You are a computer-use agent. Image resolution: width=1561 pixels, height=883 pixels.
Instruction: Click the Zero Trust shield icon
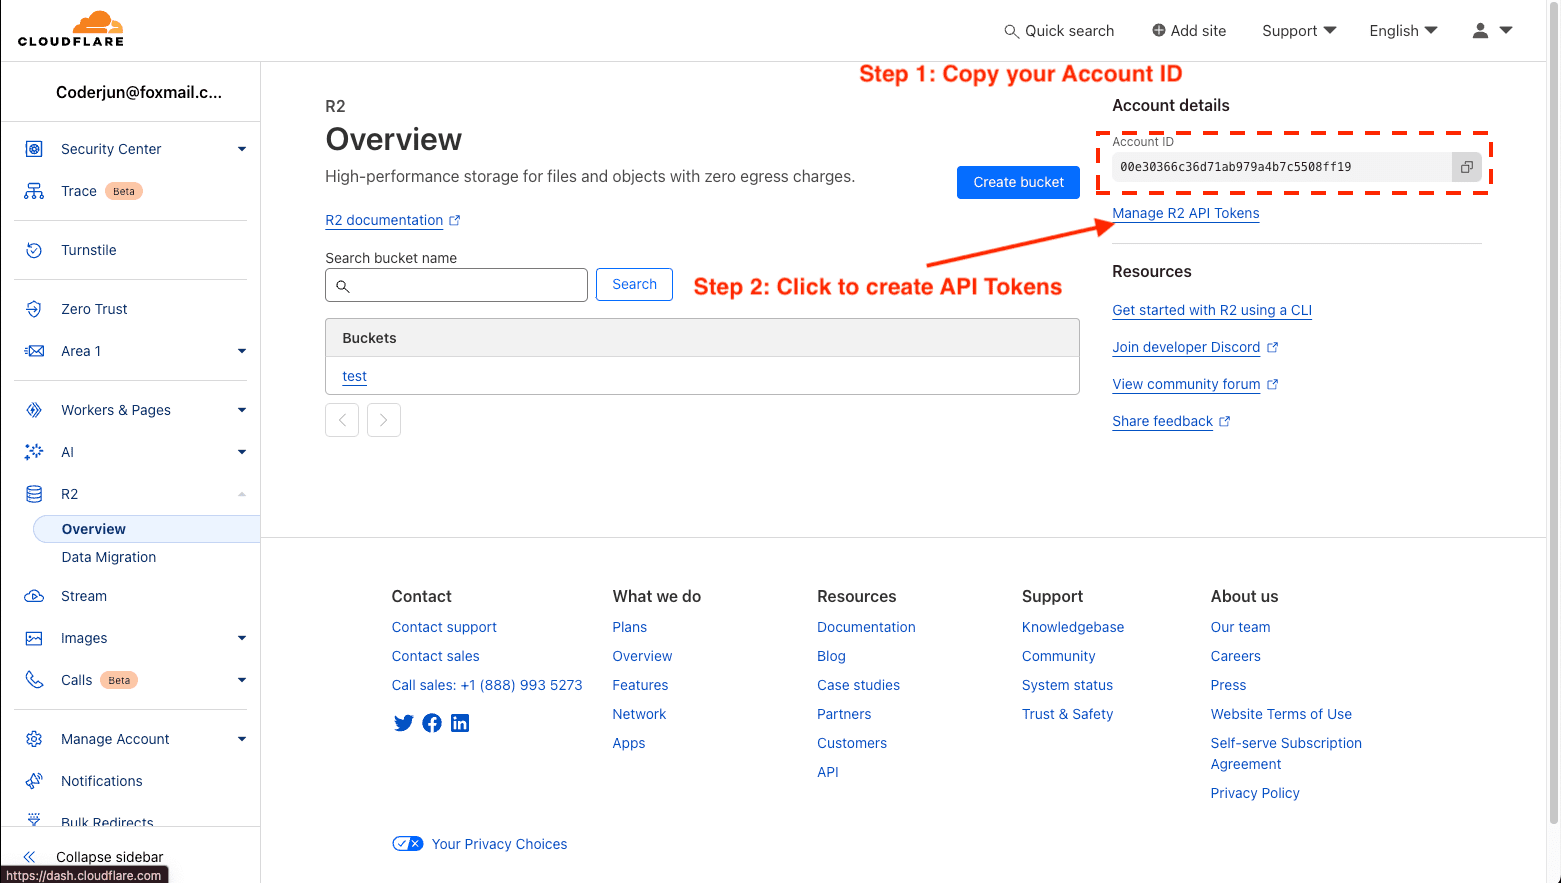[x=34, y=309]
